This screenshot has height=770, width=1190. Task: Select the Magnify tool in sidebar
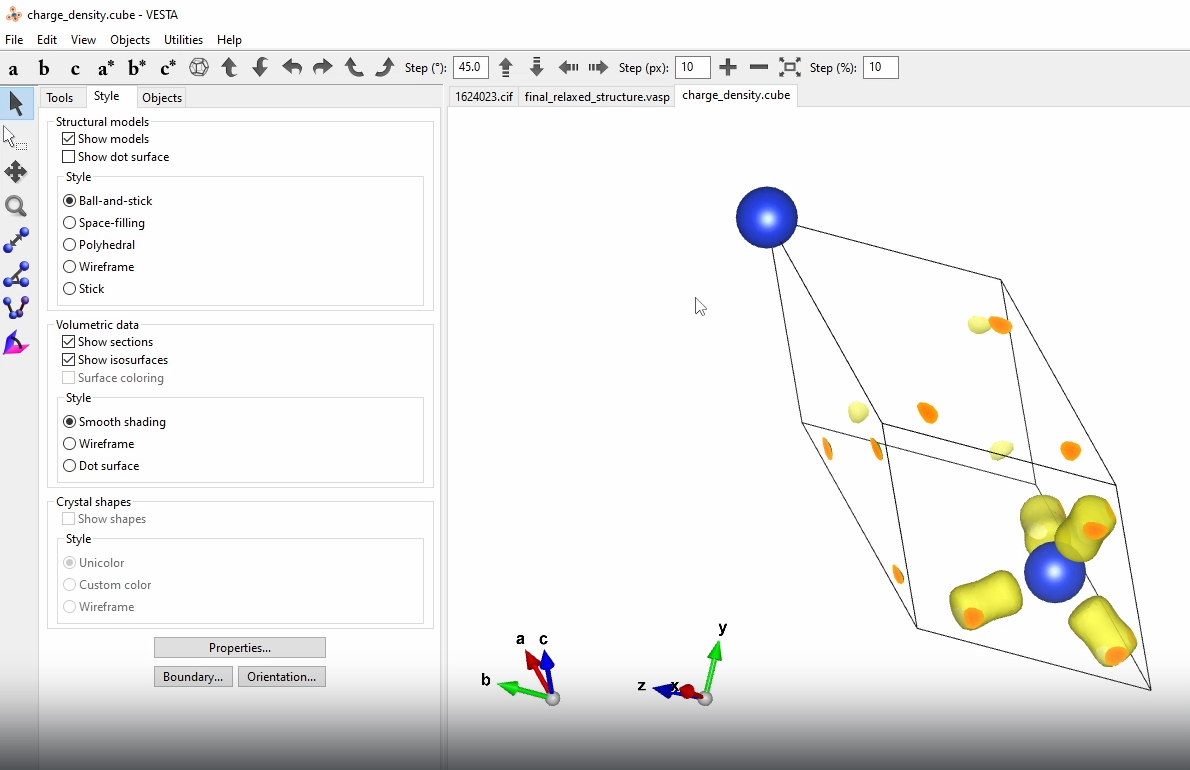(x=16, y=207)
